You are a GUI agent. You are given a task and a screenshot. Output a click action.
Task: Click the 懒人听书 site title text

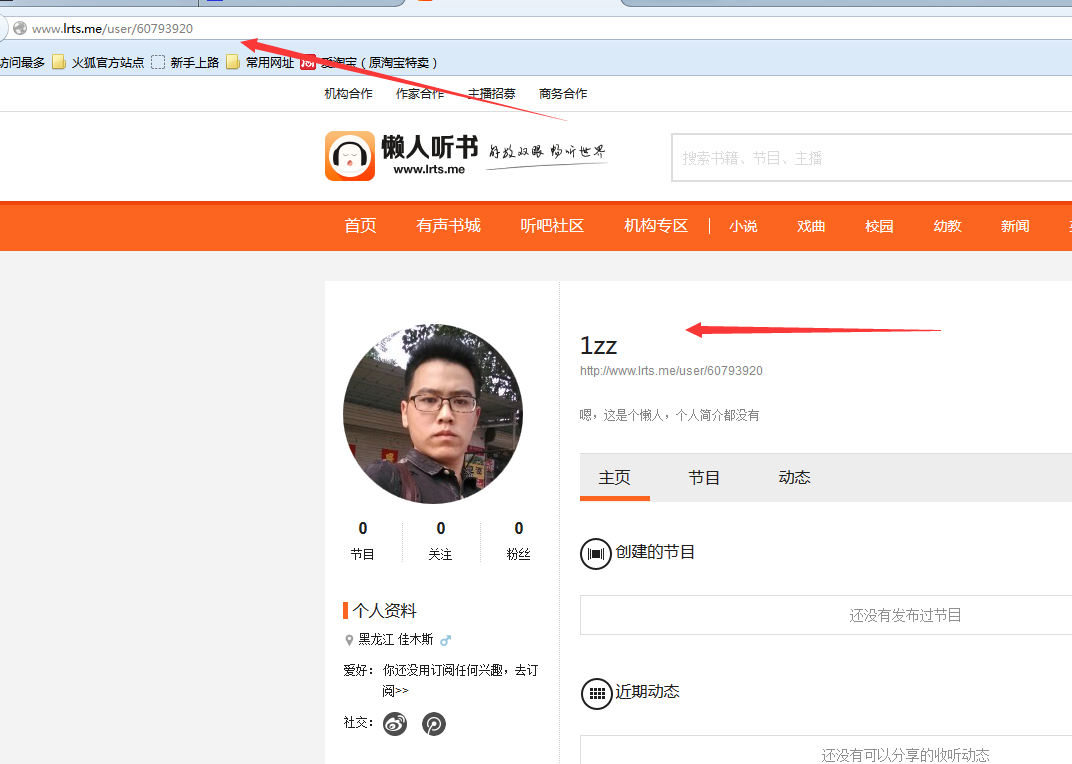pos(429,147)
